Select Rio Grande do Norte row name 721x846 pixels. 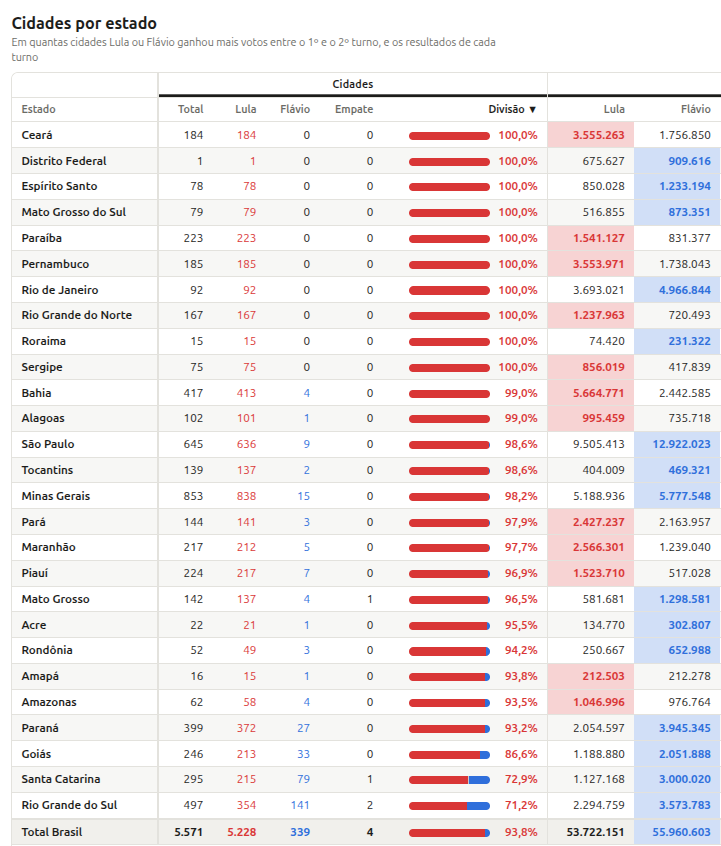point(77,315)
